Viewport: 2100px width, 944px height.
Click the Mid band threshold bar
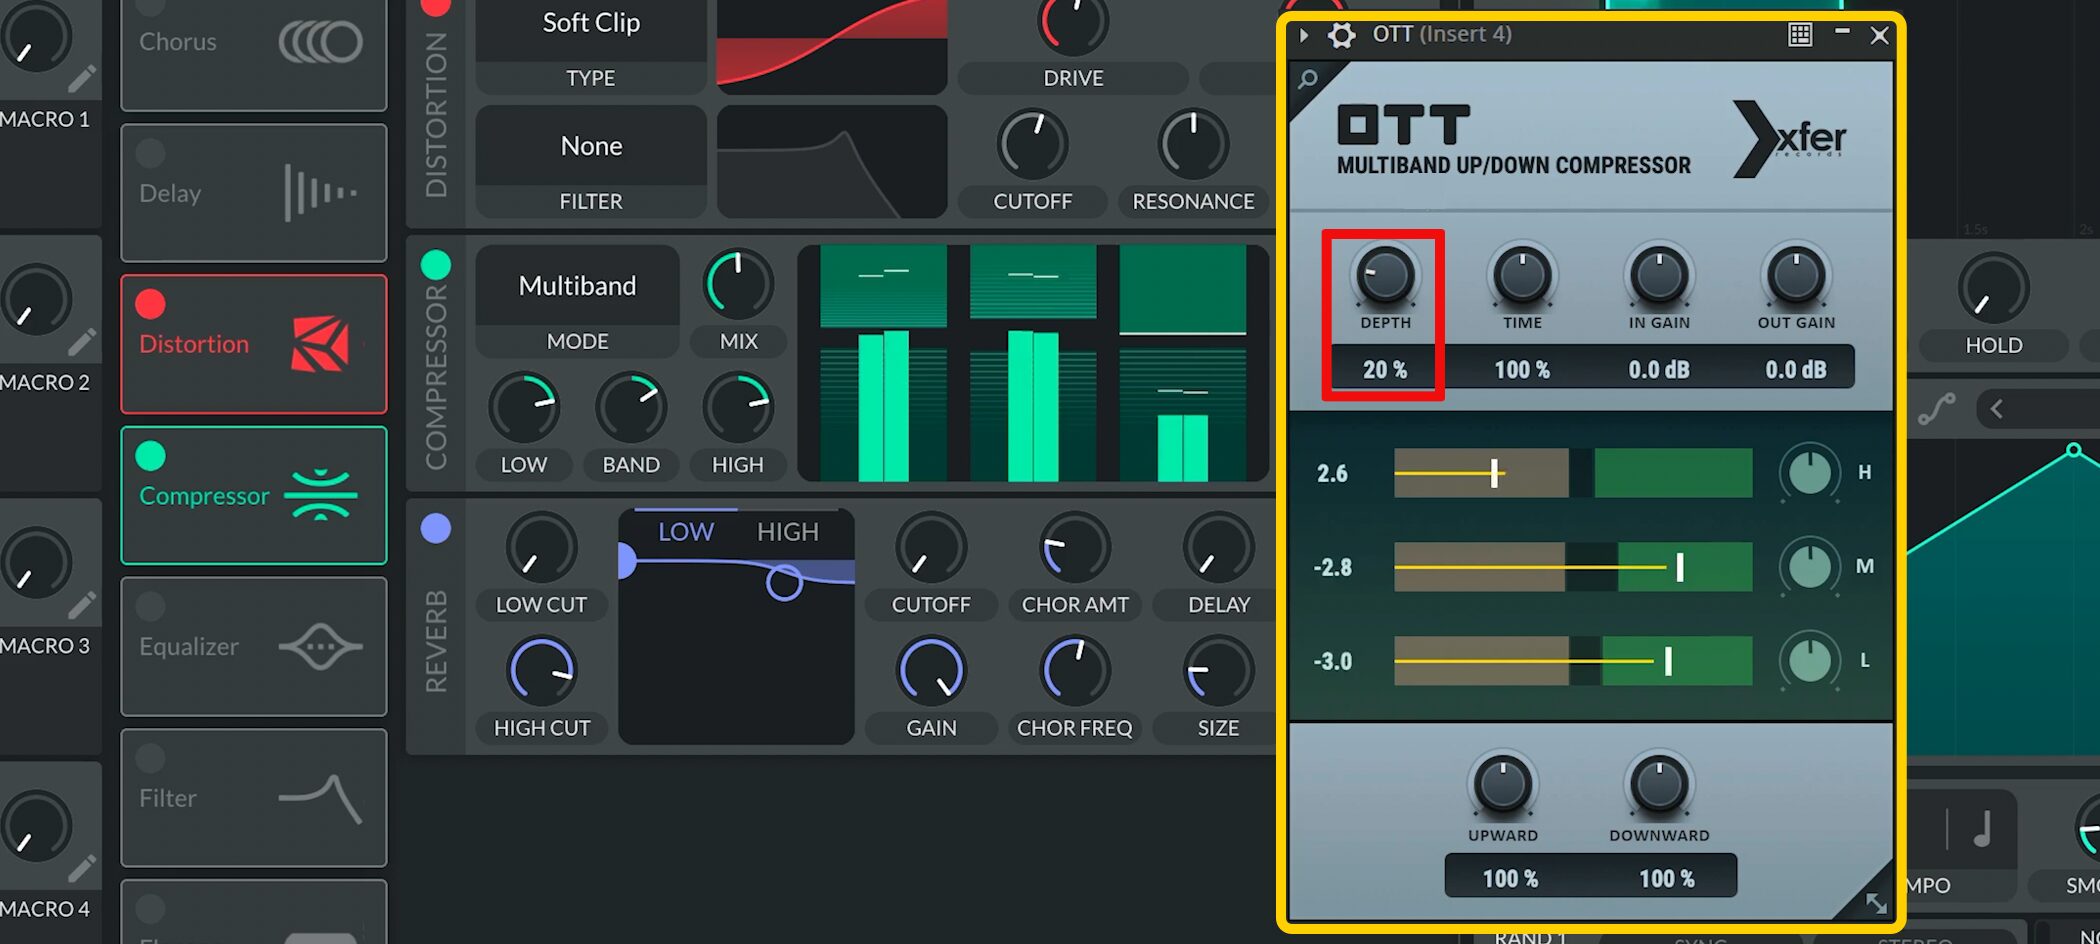pos(1573,567)
